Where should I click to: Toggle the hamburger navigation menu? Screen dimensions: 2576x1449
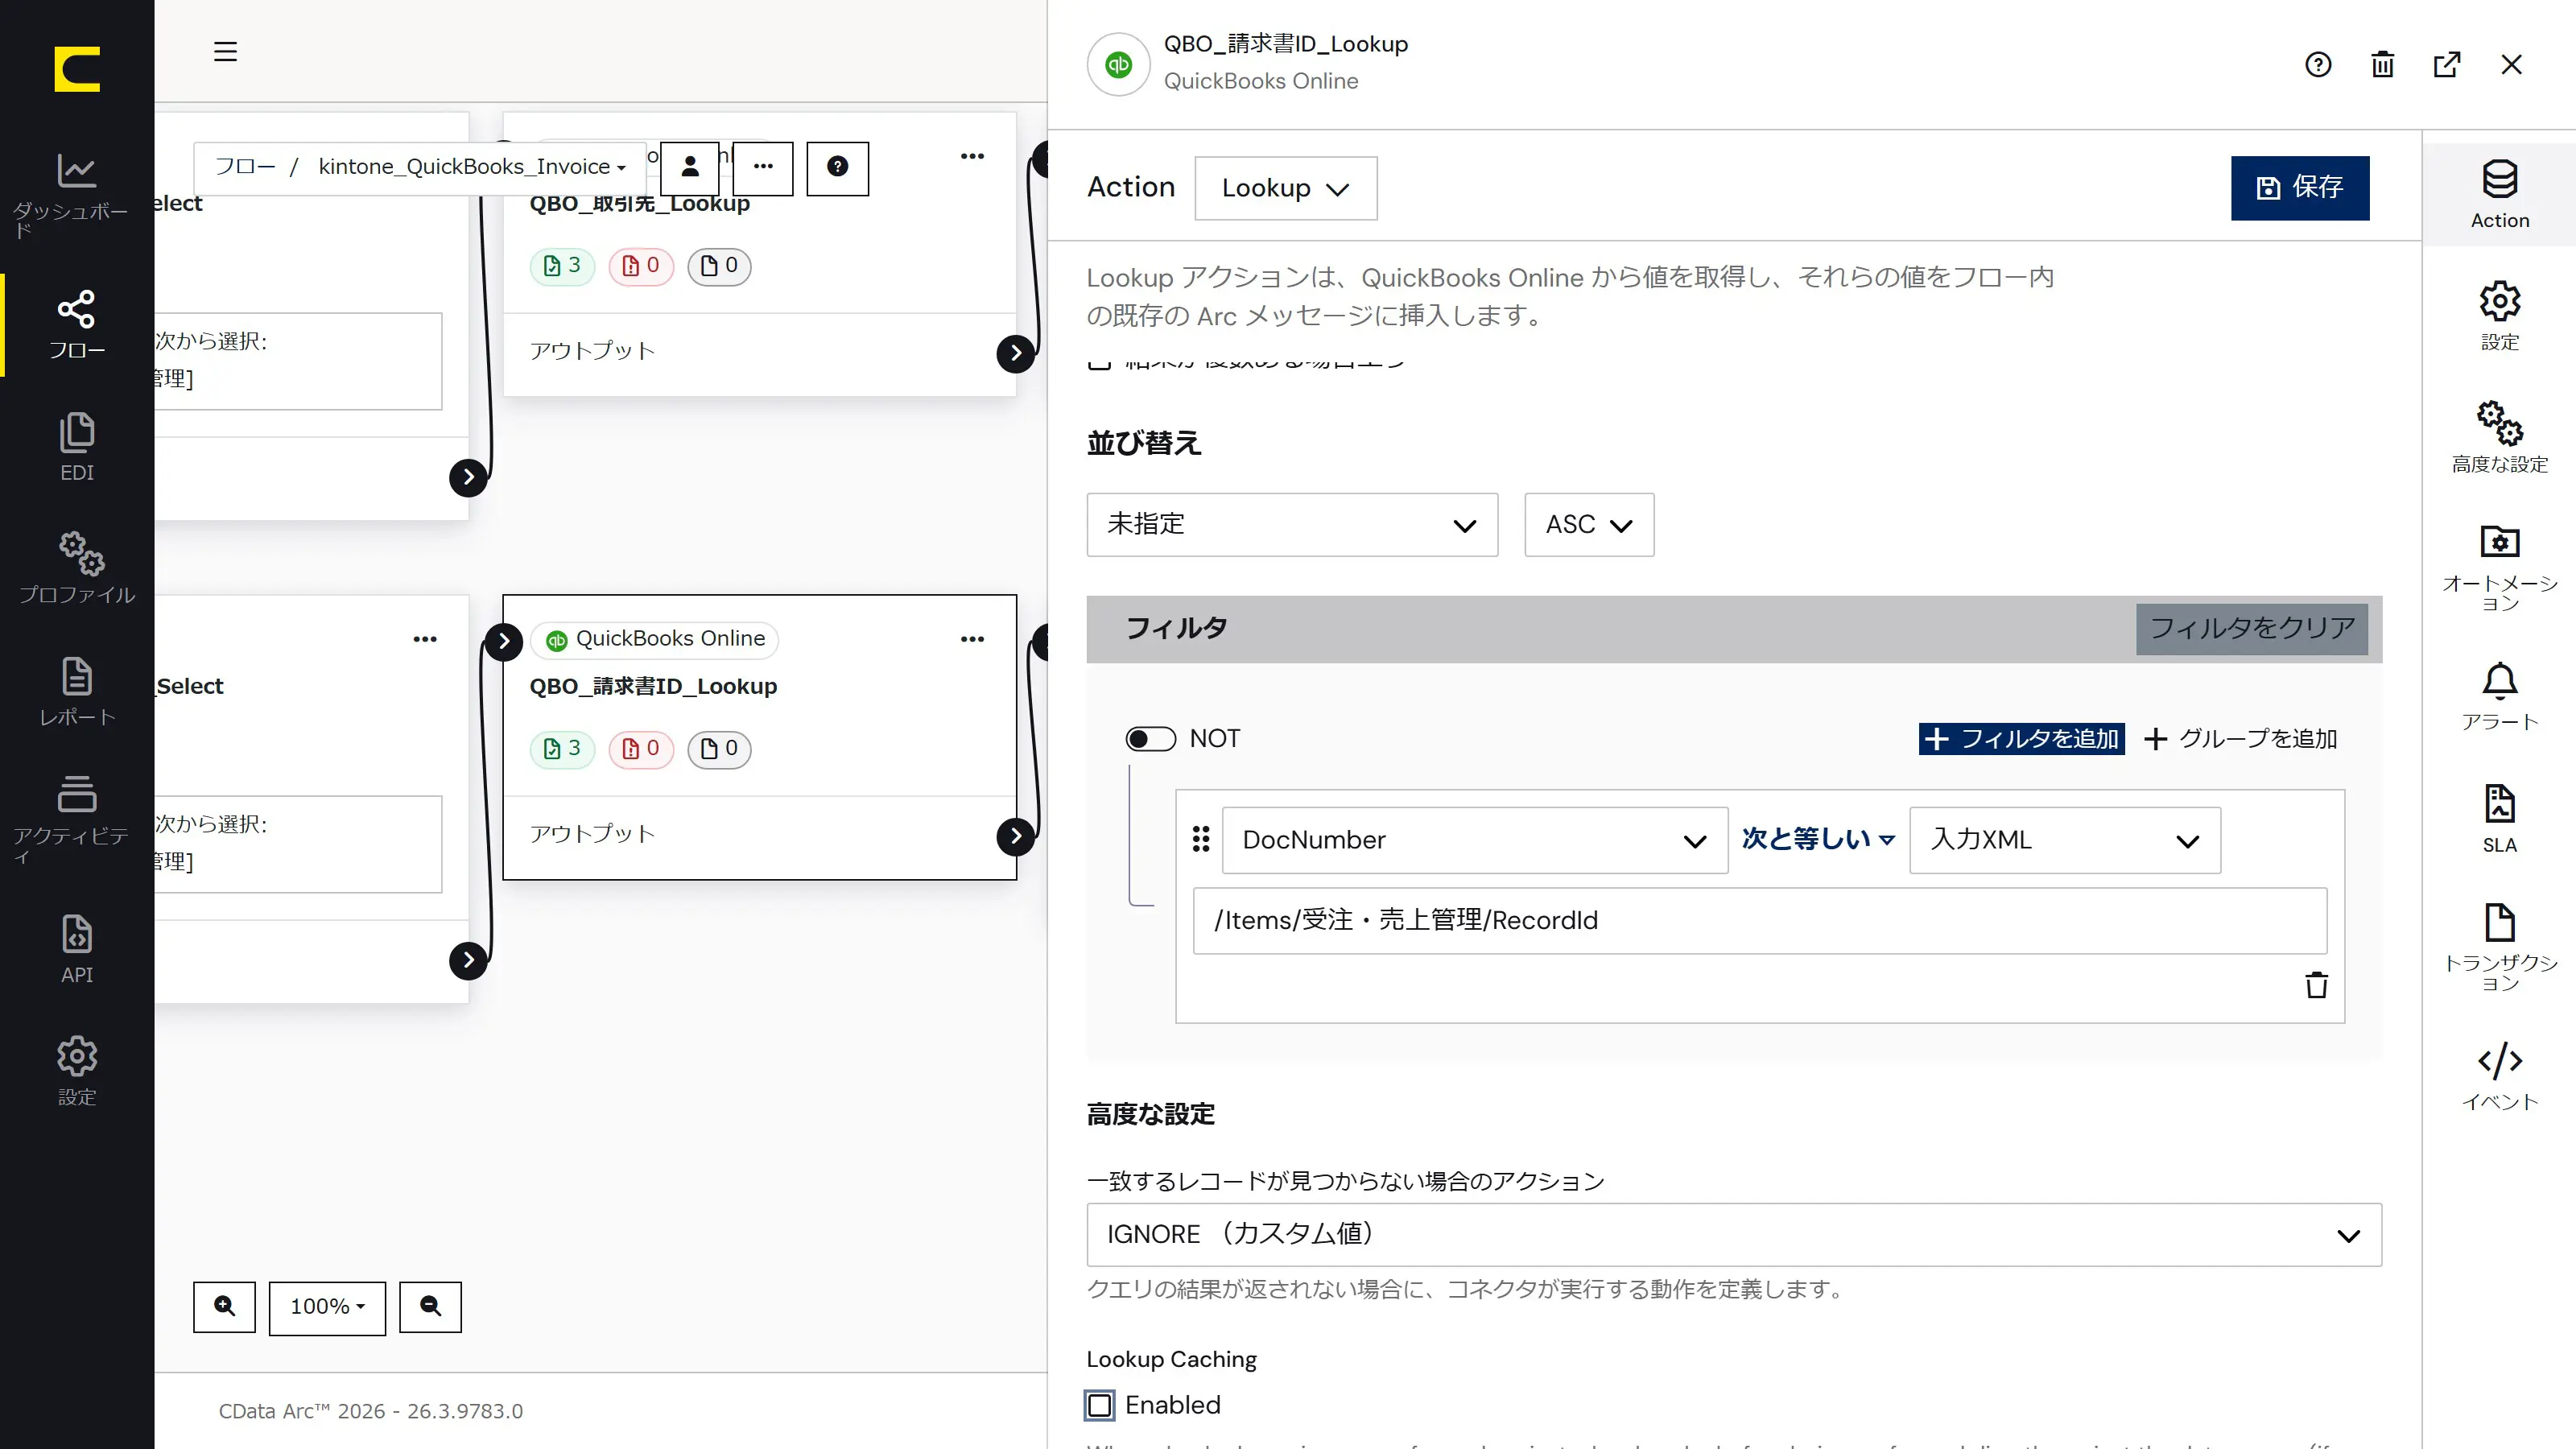[x=225, y=52]
